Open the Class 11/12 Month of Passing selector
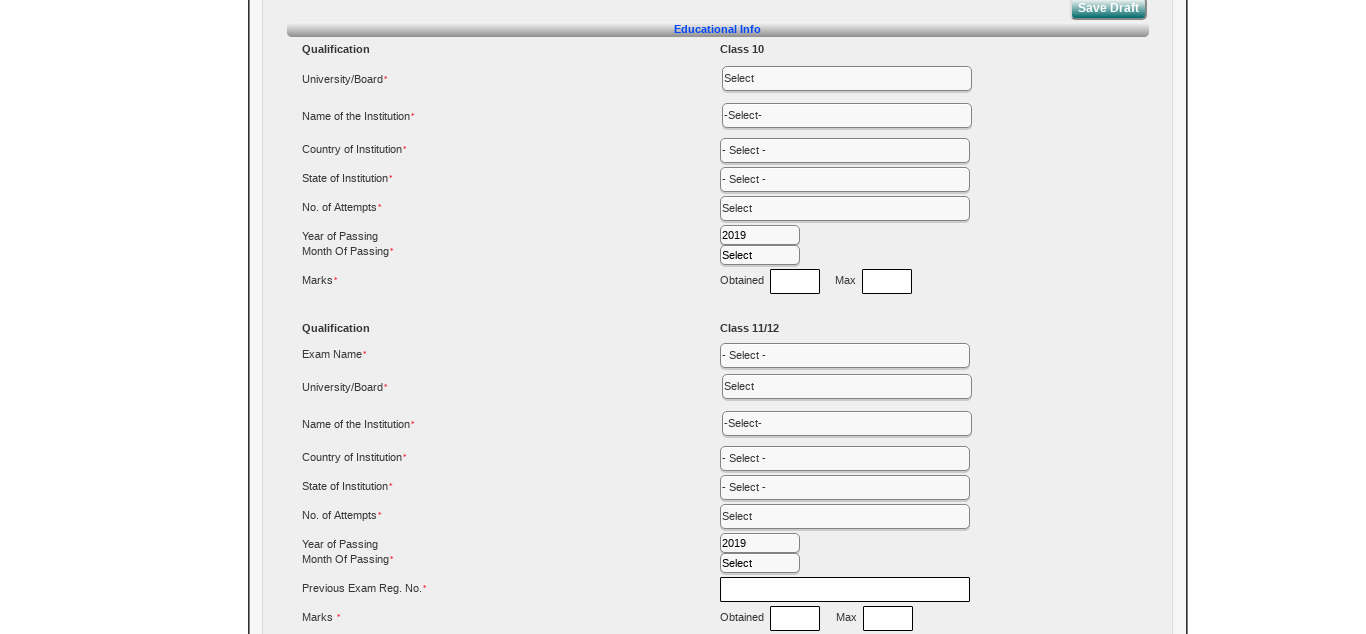The image size is (1366, 634). coord(759,562)
